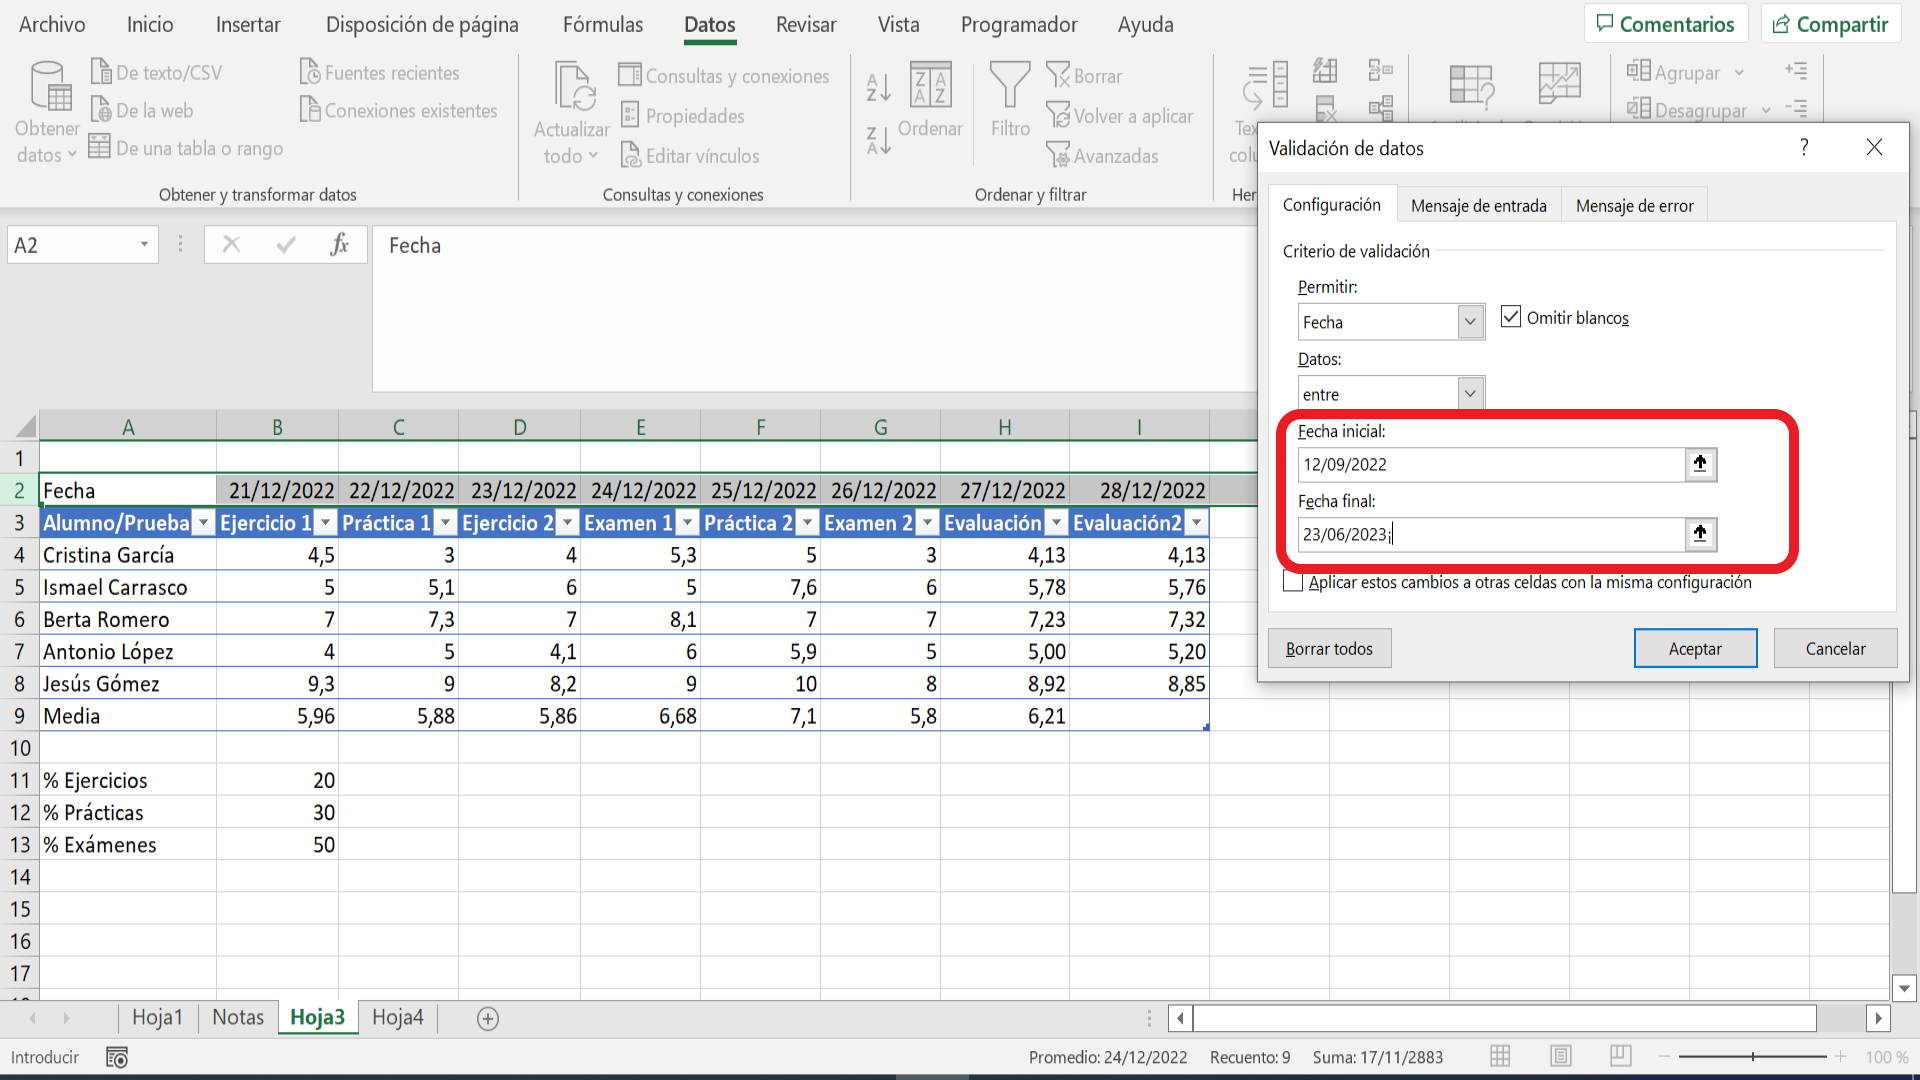Expand the Name Box dropdown arrow

click(144, 245)
